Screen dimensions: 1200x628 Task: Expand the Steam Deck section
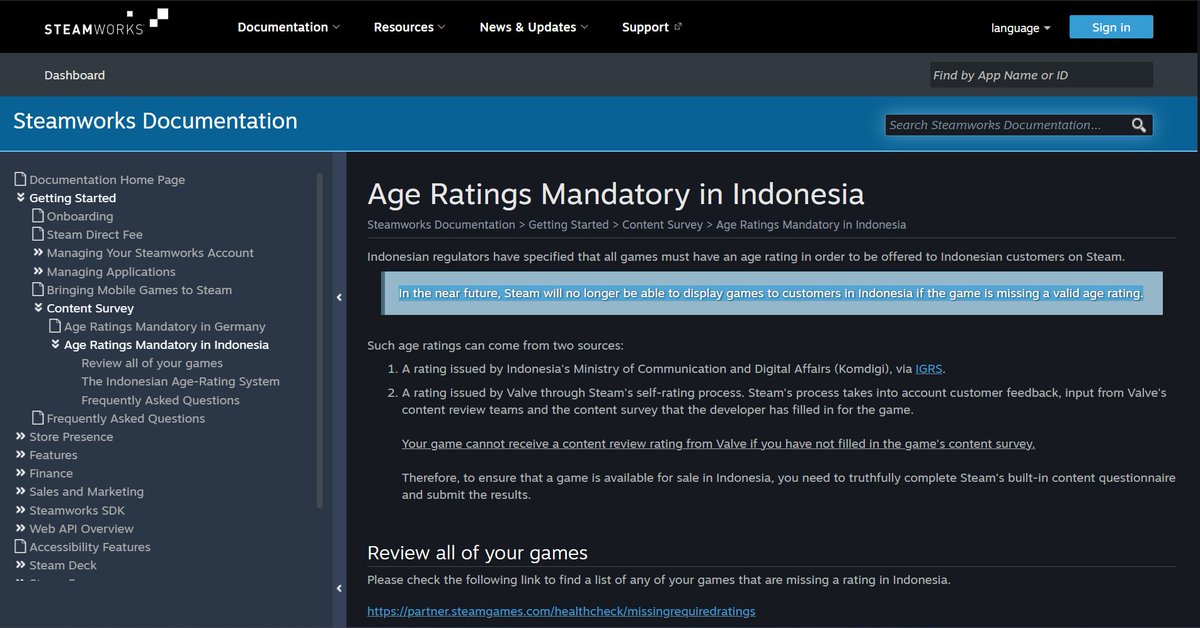click(x=20, y=565)
